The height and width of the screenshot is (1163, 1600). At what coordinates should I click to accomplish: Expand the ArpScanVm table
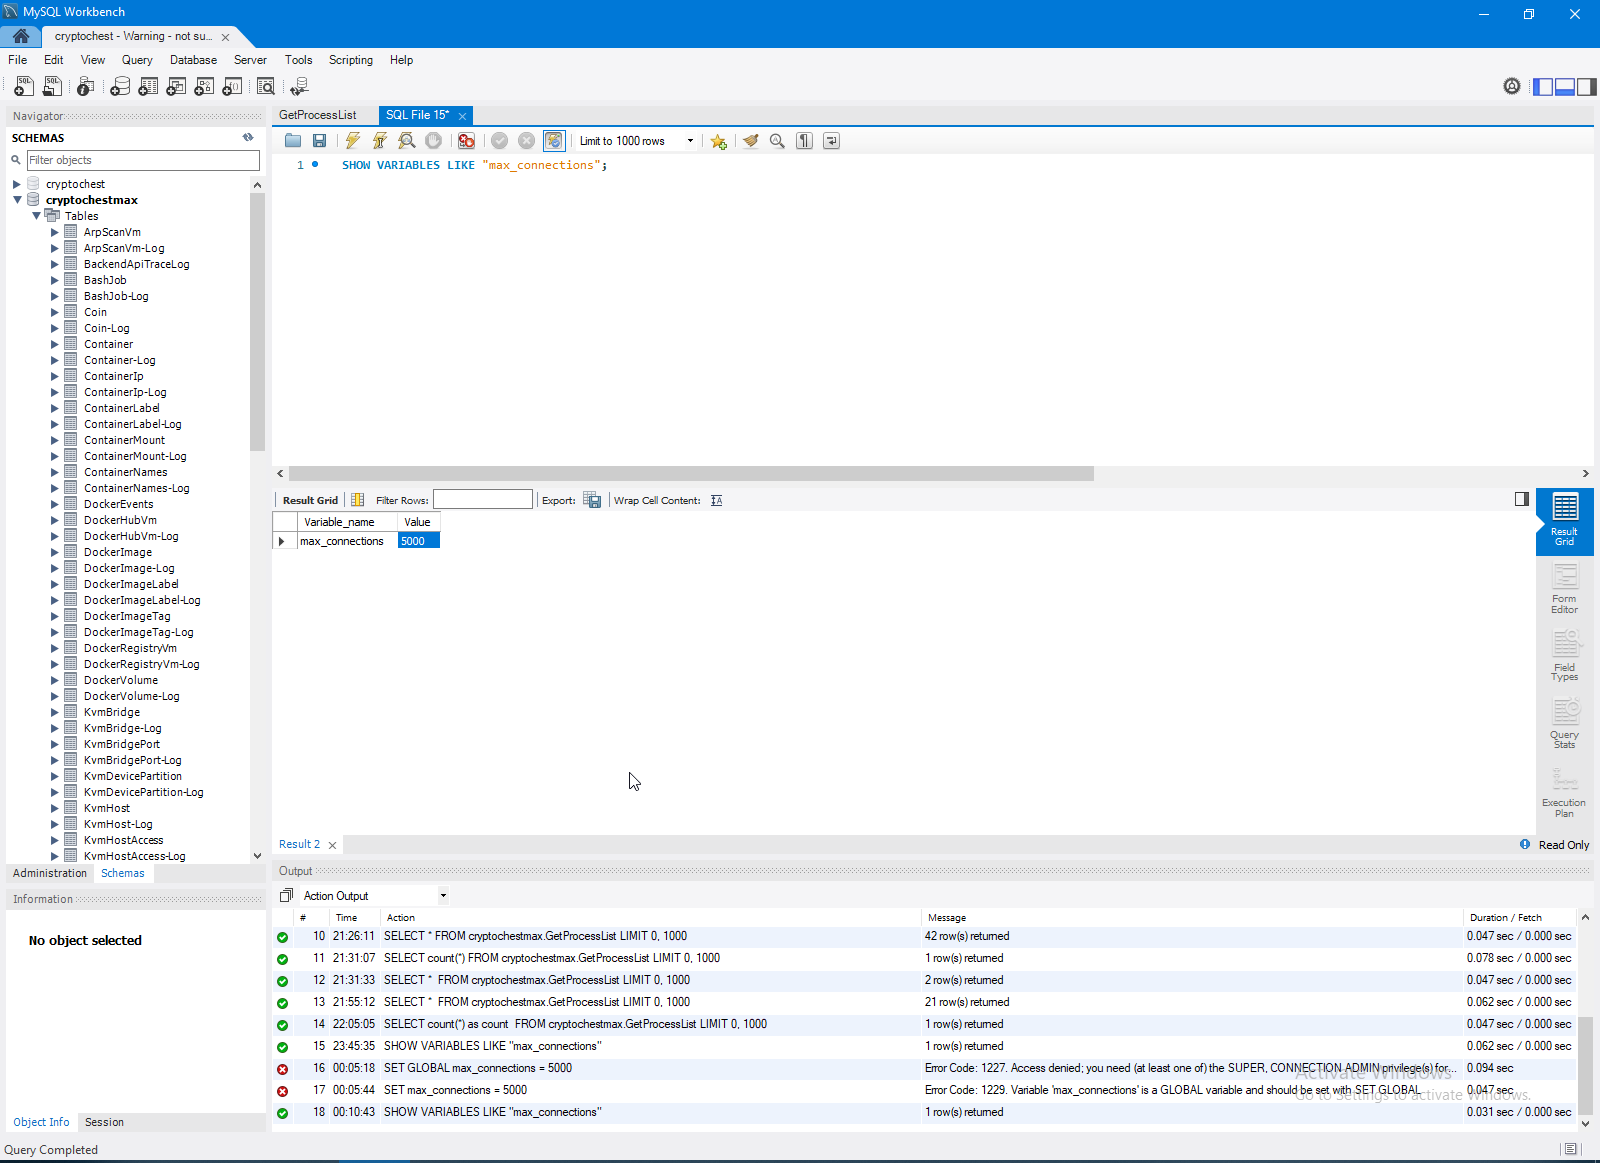coord(55,232)
